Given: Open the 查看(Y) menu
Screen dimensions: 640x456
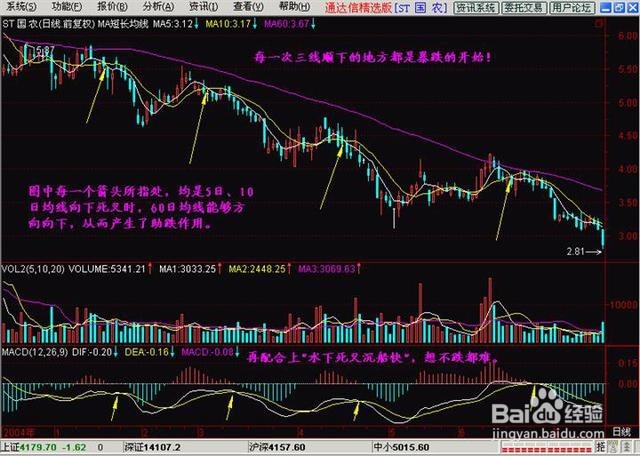Looking at the screenshot, I should pos(248,7).
